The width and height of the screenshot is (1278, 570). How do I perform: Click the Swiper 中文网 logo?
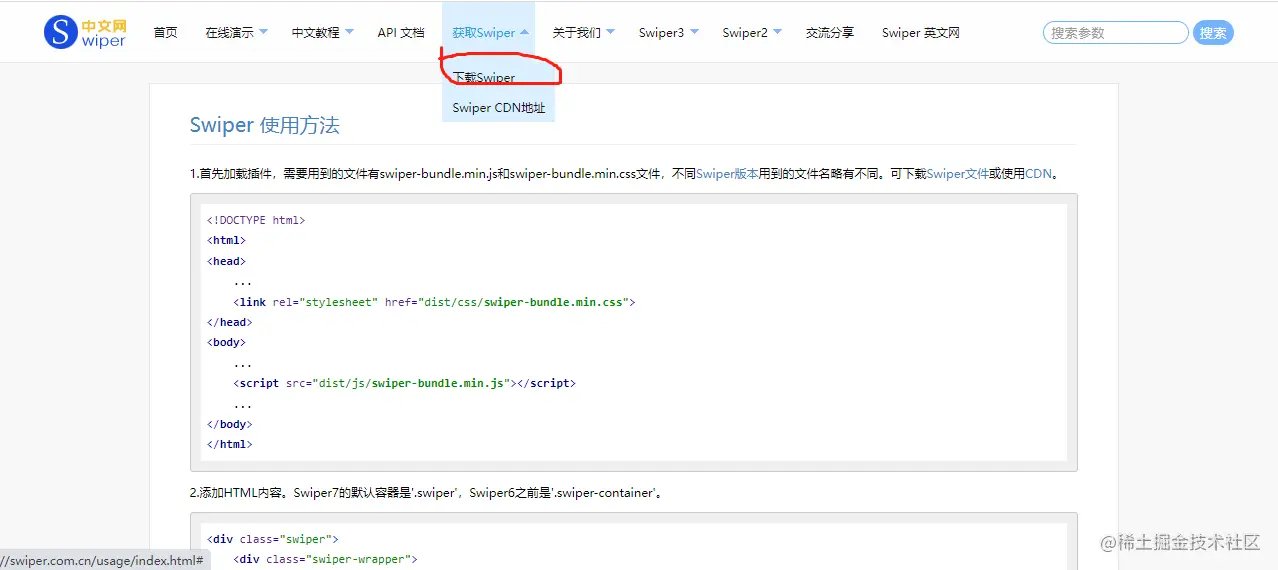point(85,32)
